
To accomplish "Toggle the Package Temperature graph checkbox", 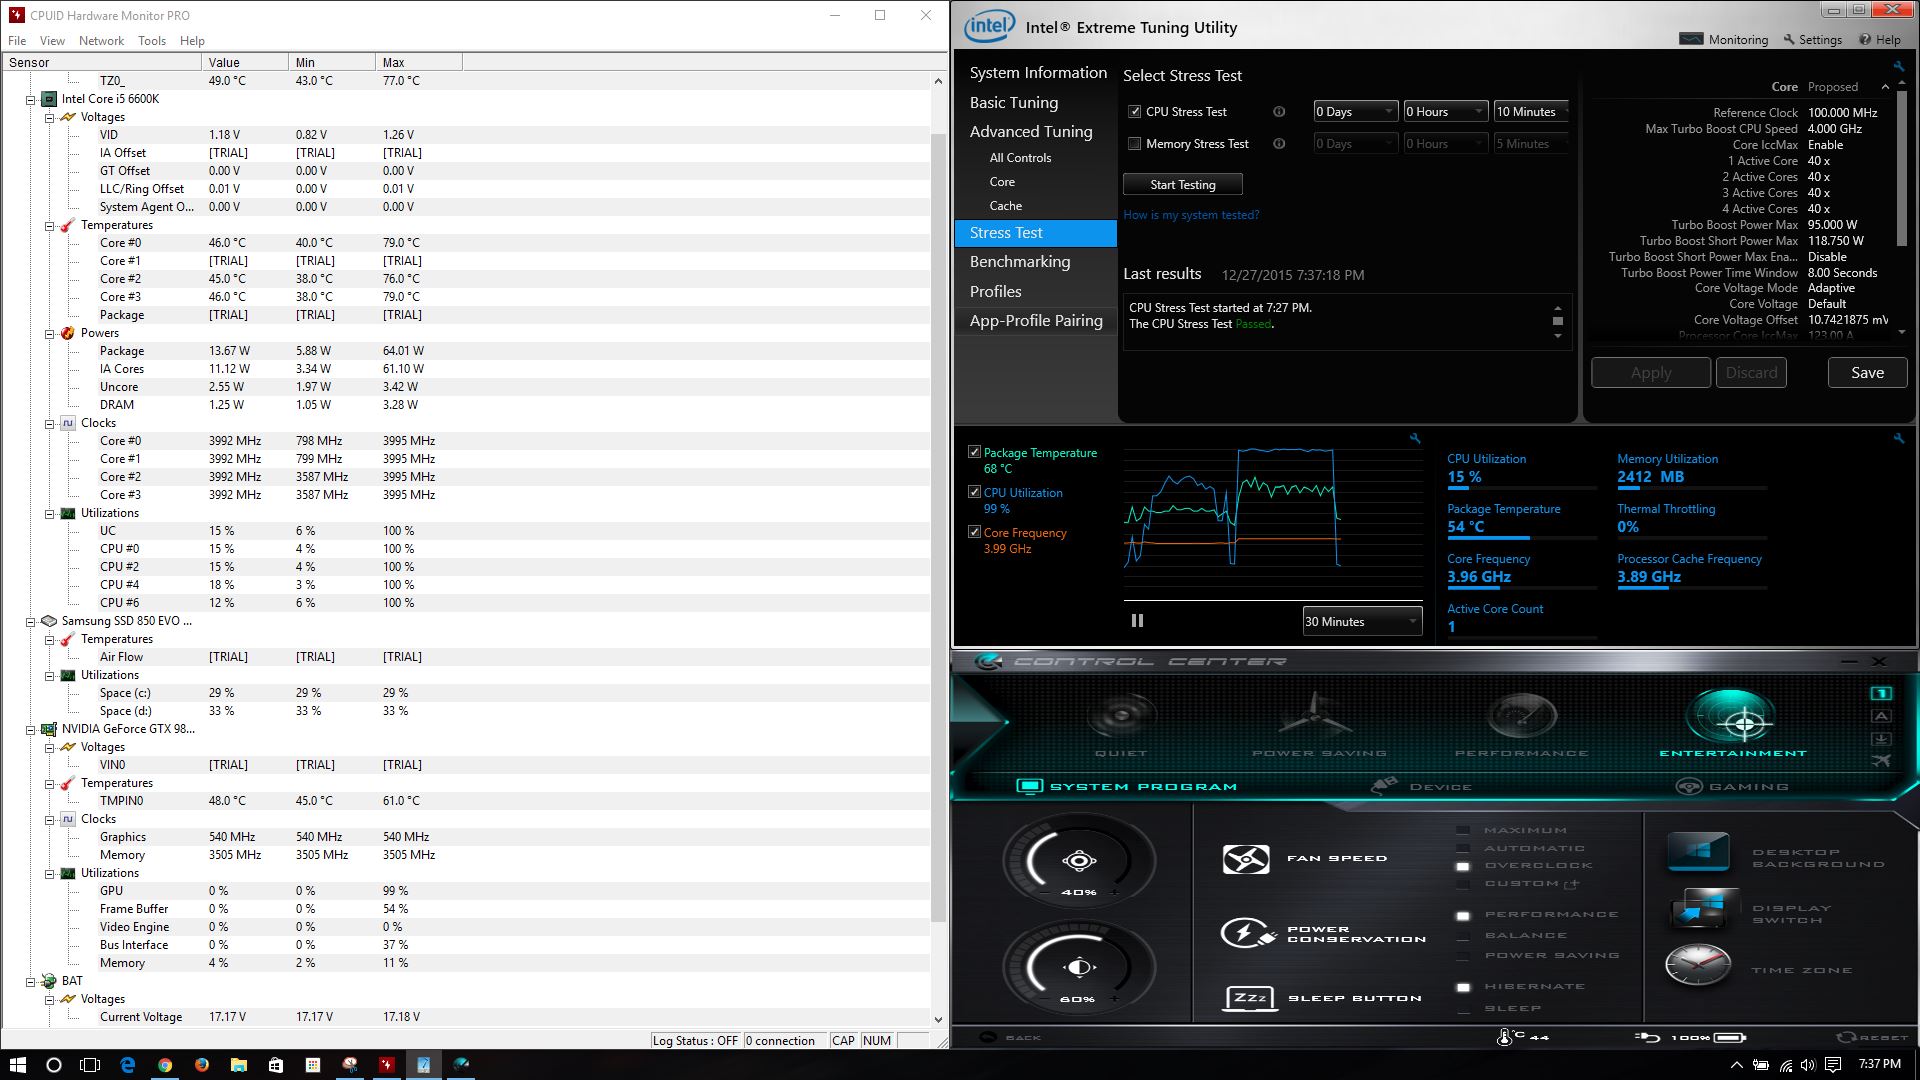I will pos(974,452).
